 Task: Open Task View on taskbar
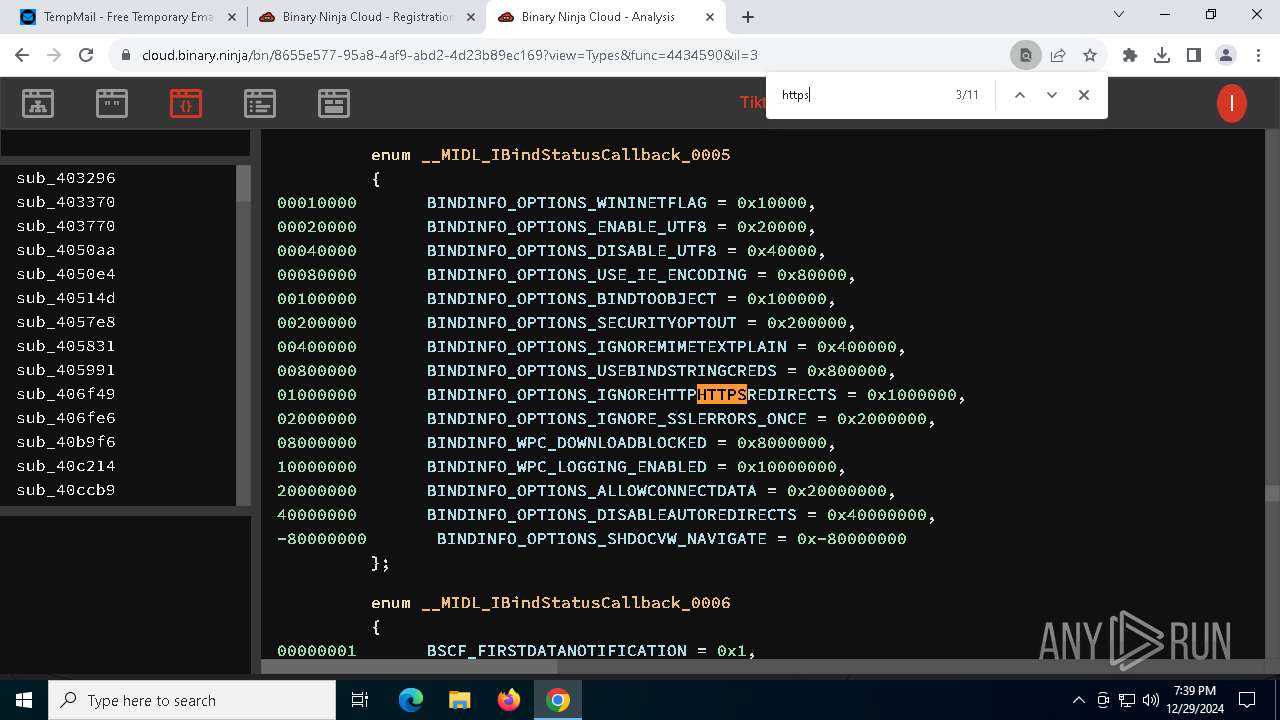(x=360, y=700)
